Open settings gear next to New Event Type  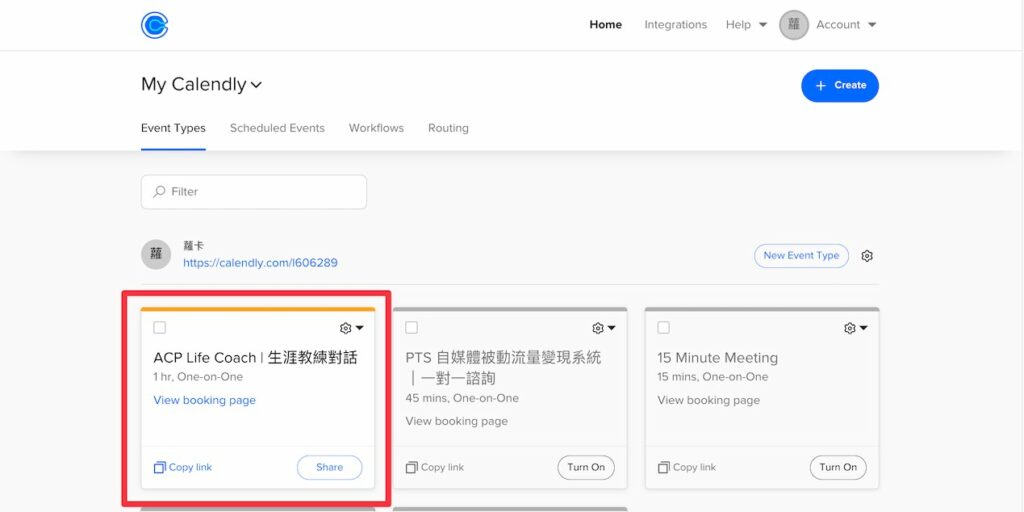pyautogui.click(x=867, y=256)
